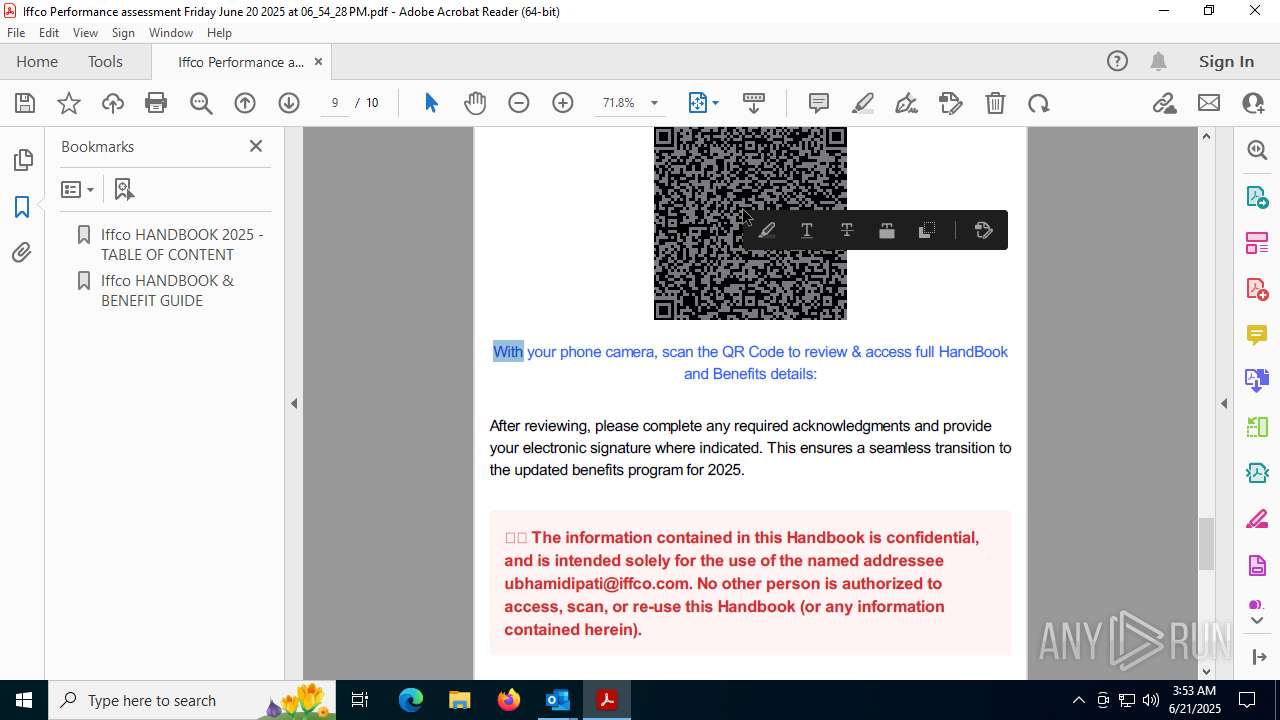Image resolution: width=1280 pixels, height=720 pixels.
Task: Close the Iffco Performance document tab
Action: 318,62
